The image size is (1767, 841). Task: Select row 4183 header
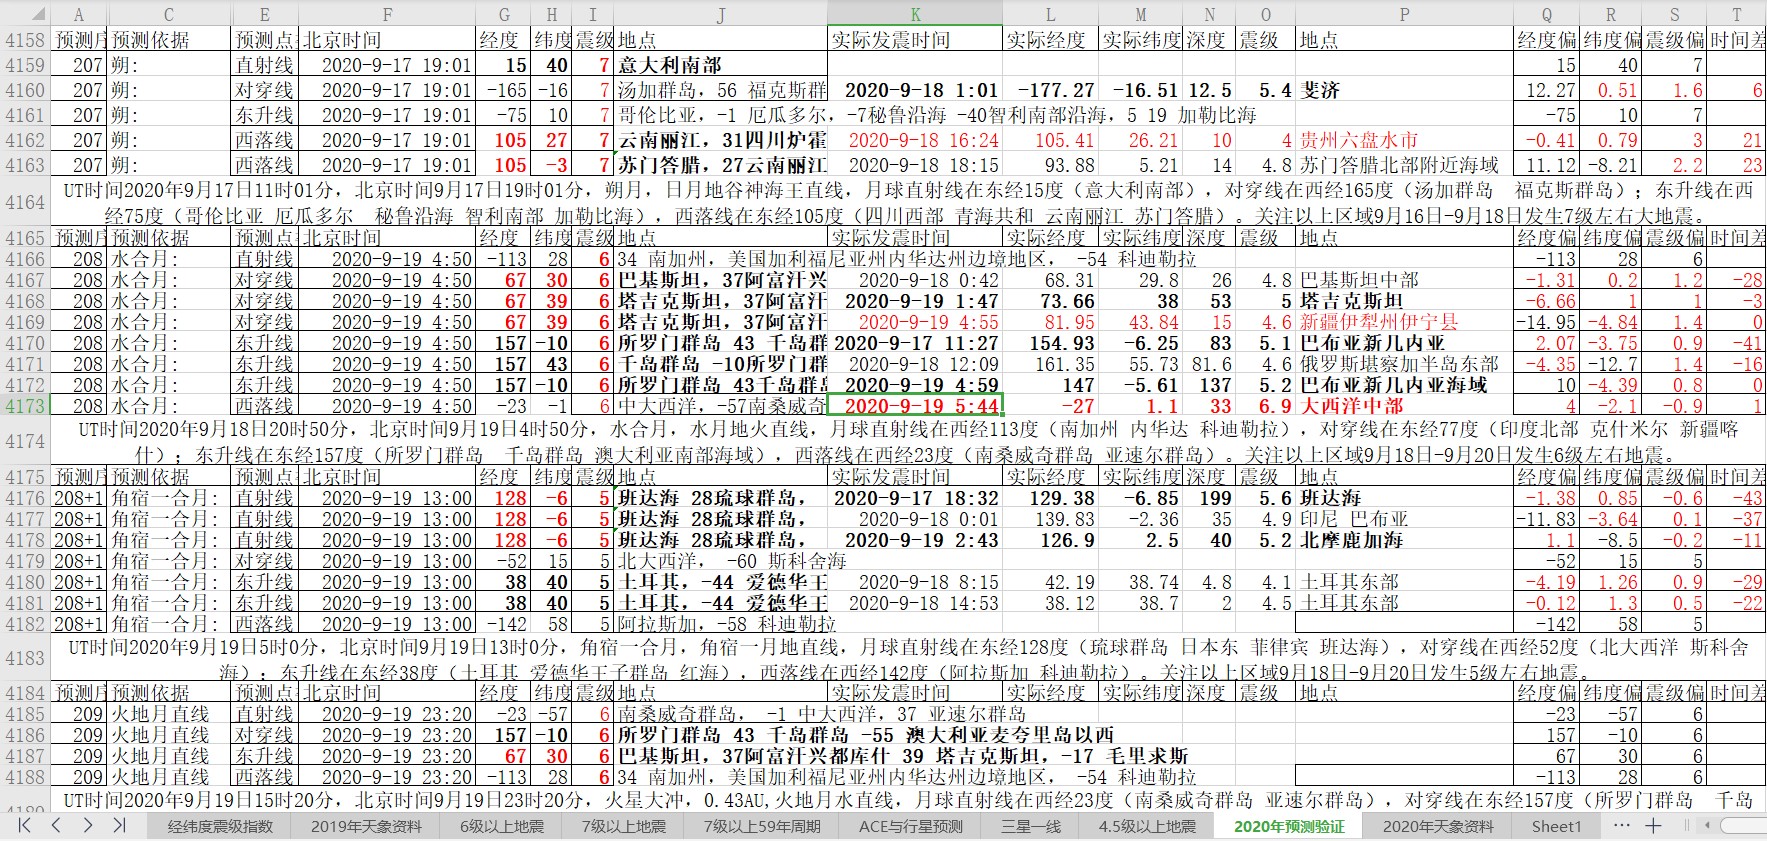point(24,658)
